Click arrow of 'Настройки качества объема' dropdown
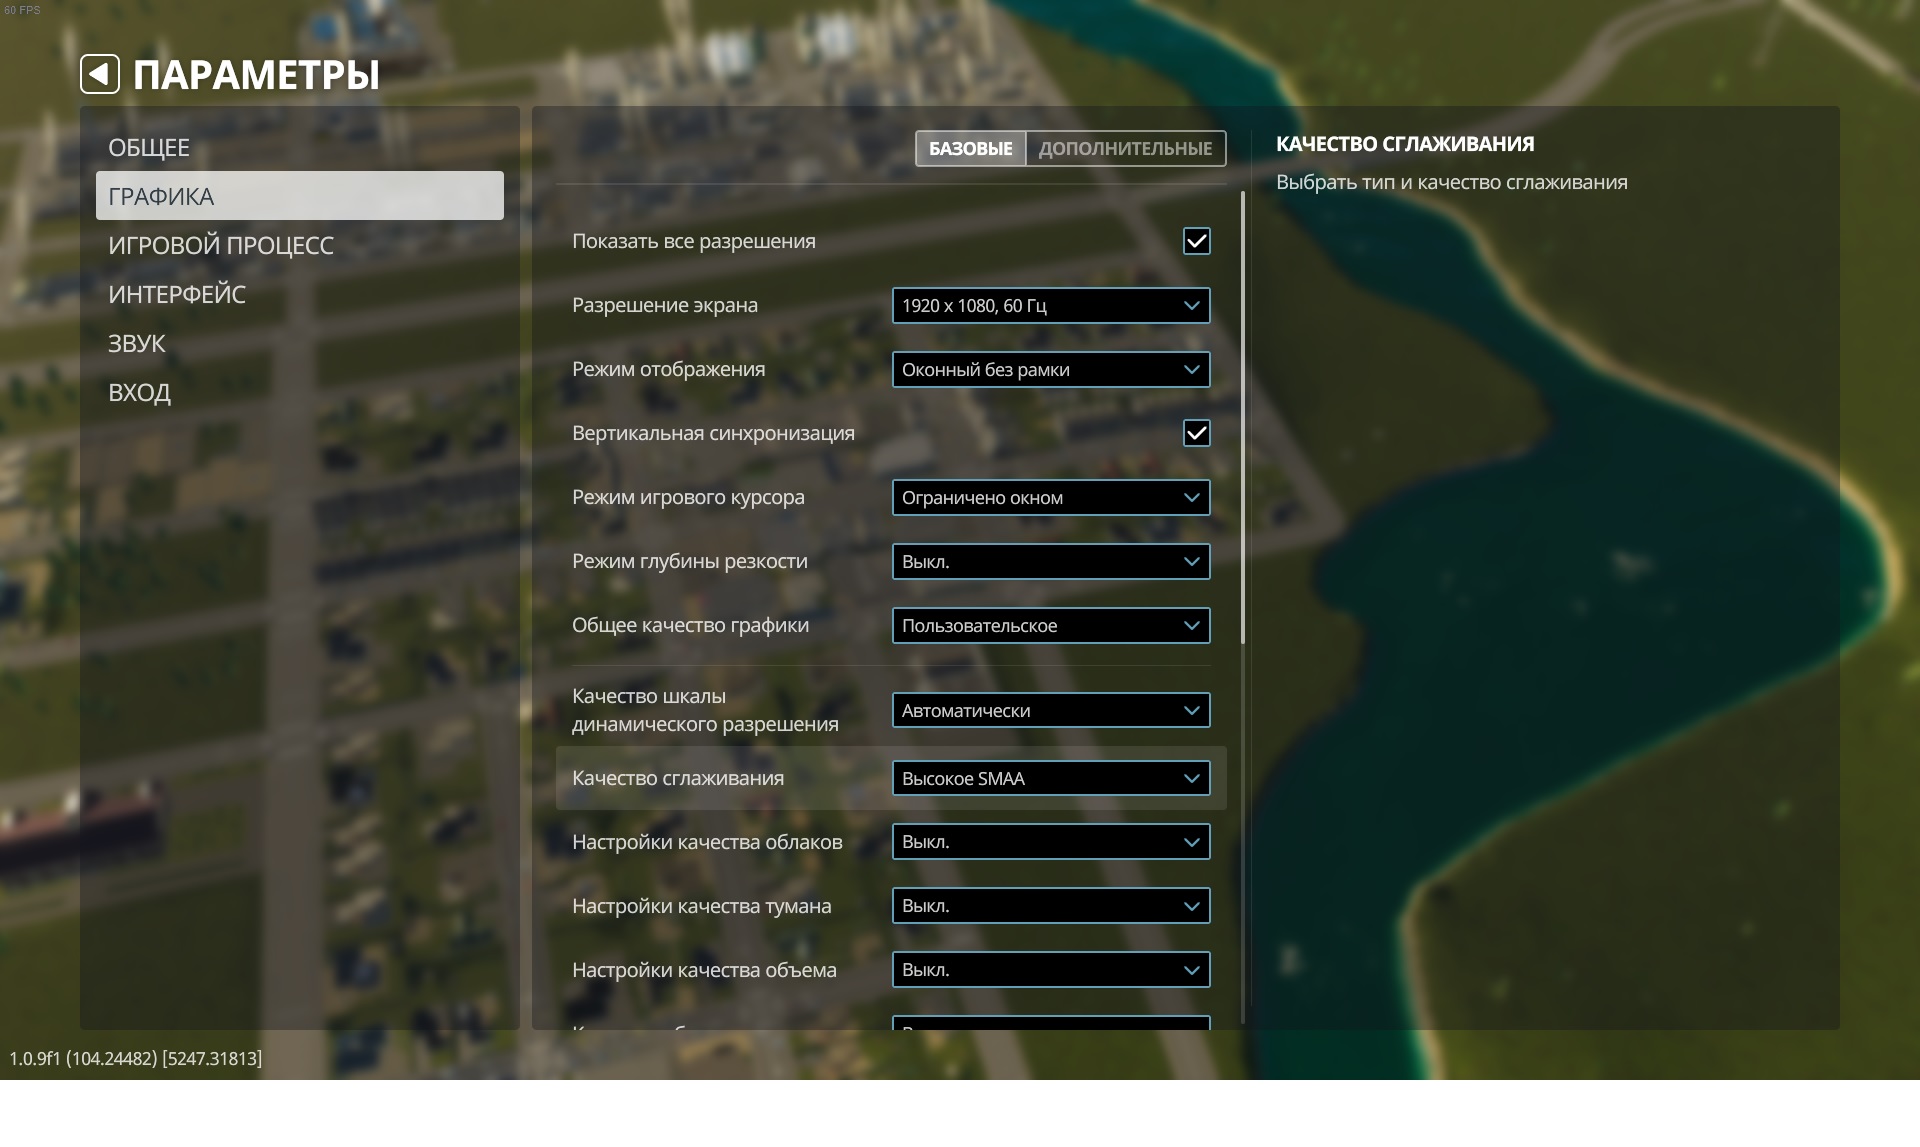The image size is (1920, 1147). (1191, 971)
